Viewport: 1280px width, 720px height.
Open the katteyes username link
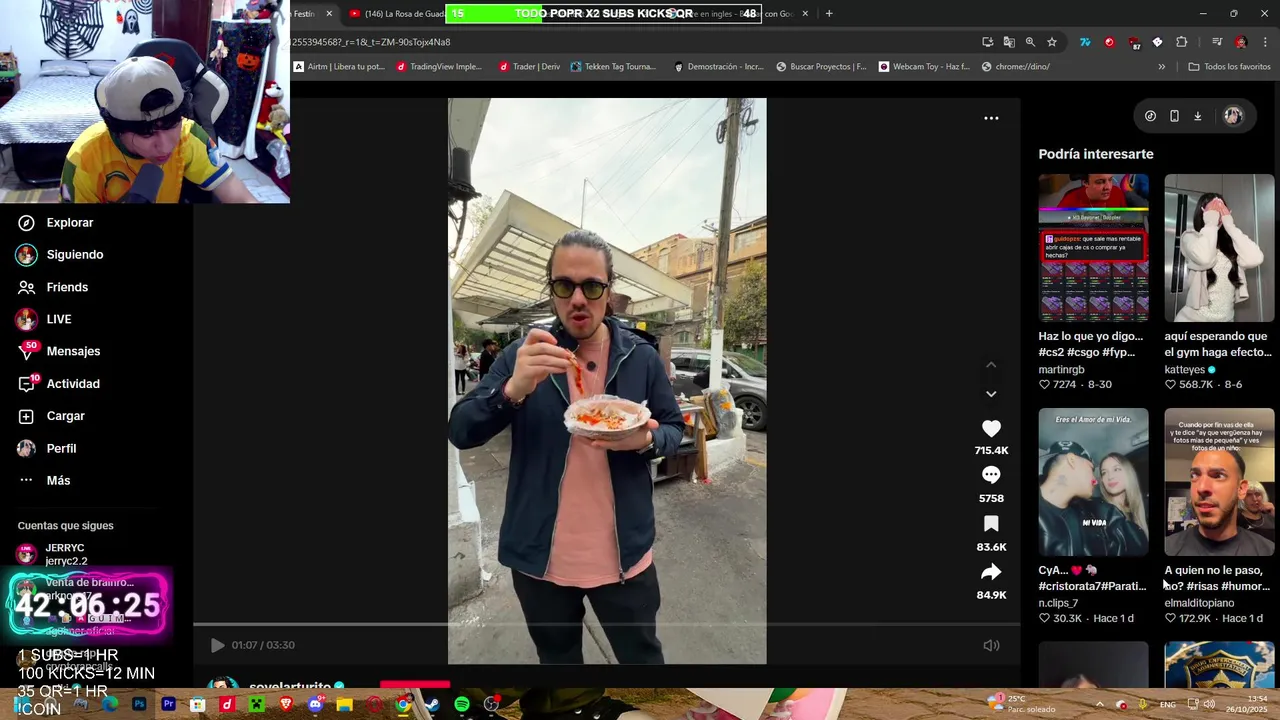[1184, 369]
